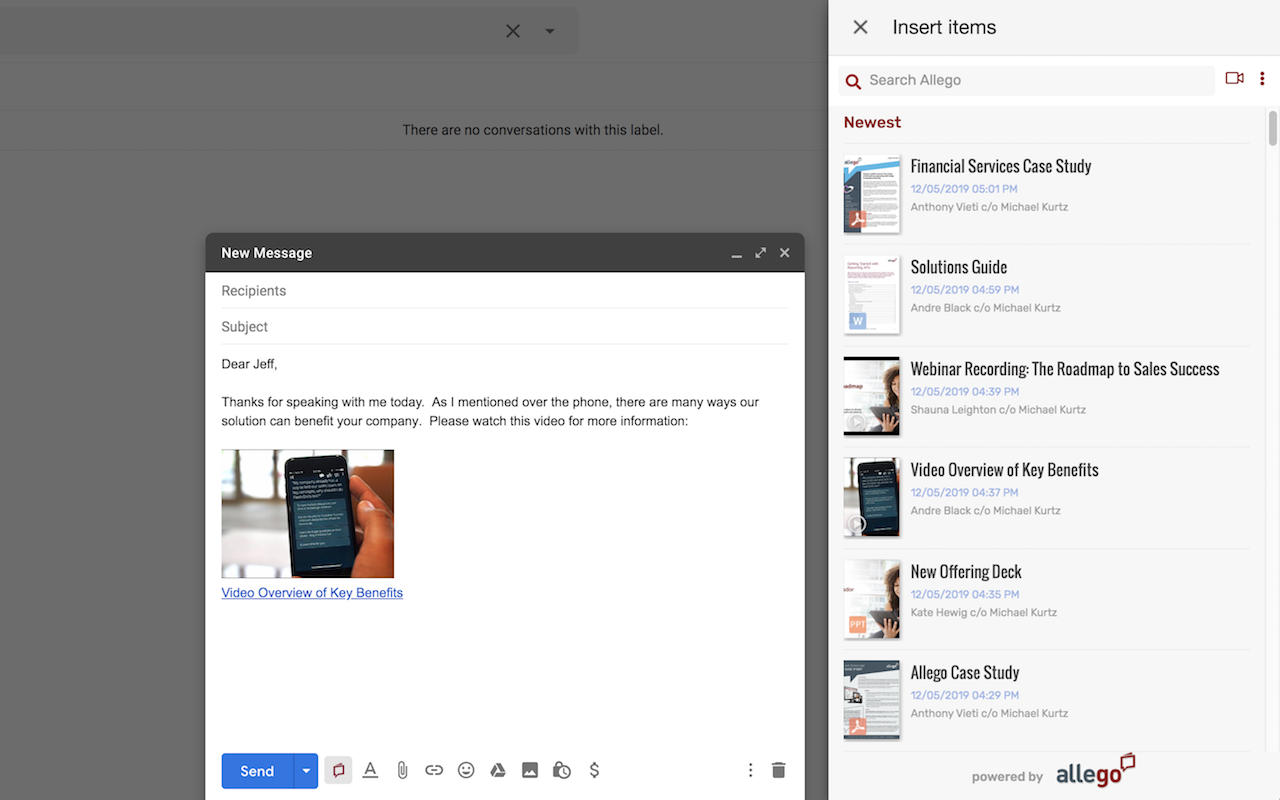Minimize the New Message window
Screen dimensions: 1280x800
(x=737, y=254)
